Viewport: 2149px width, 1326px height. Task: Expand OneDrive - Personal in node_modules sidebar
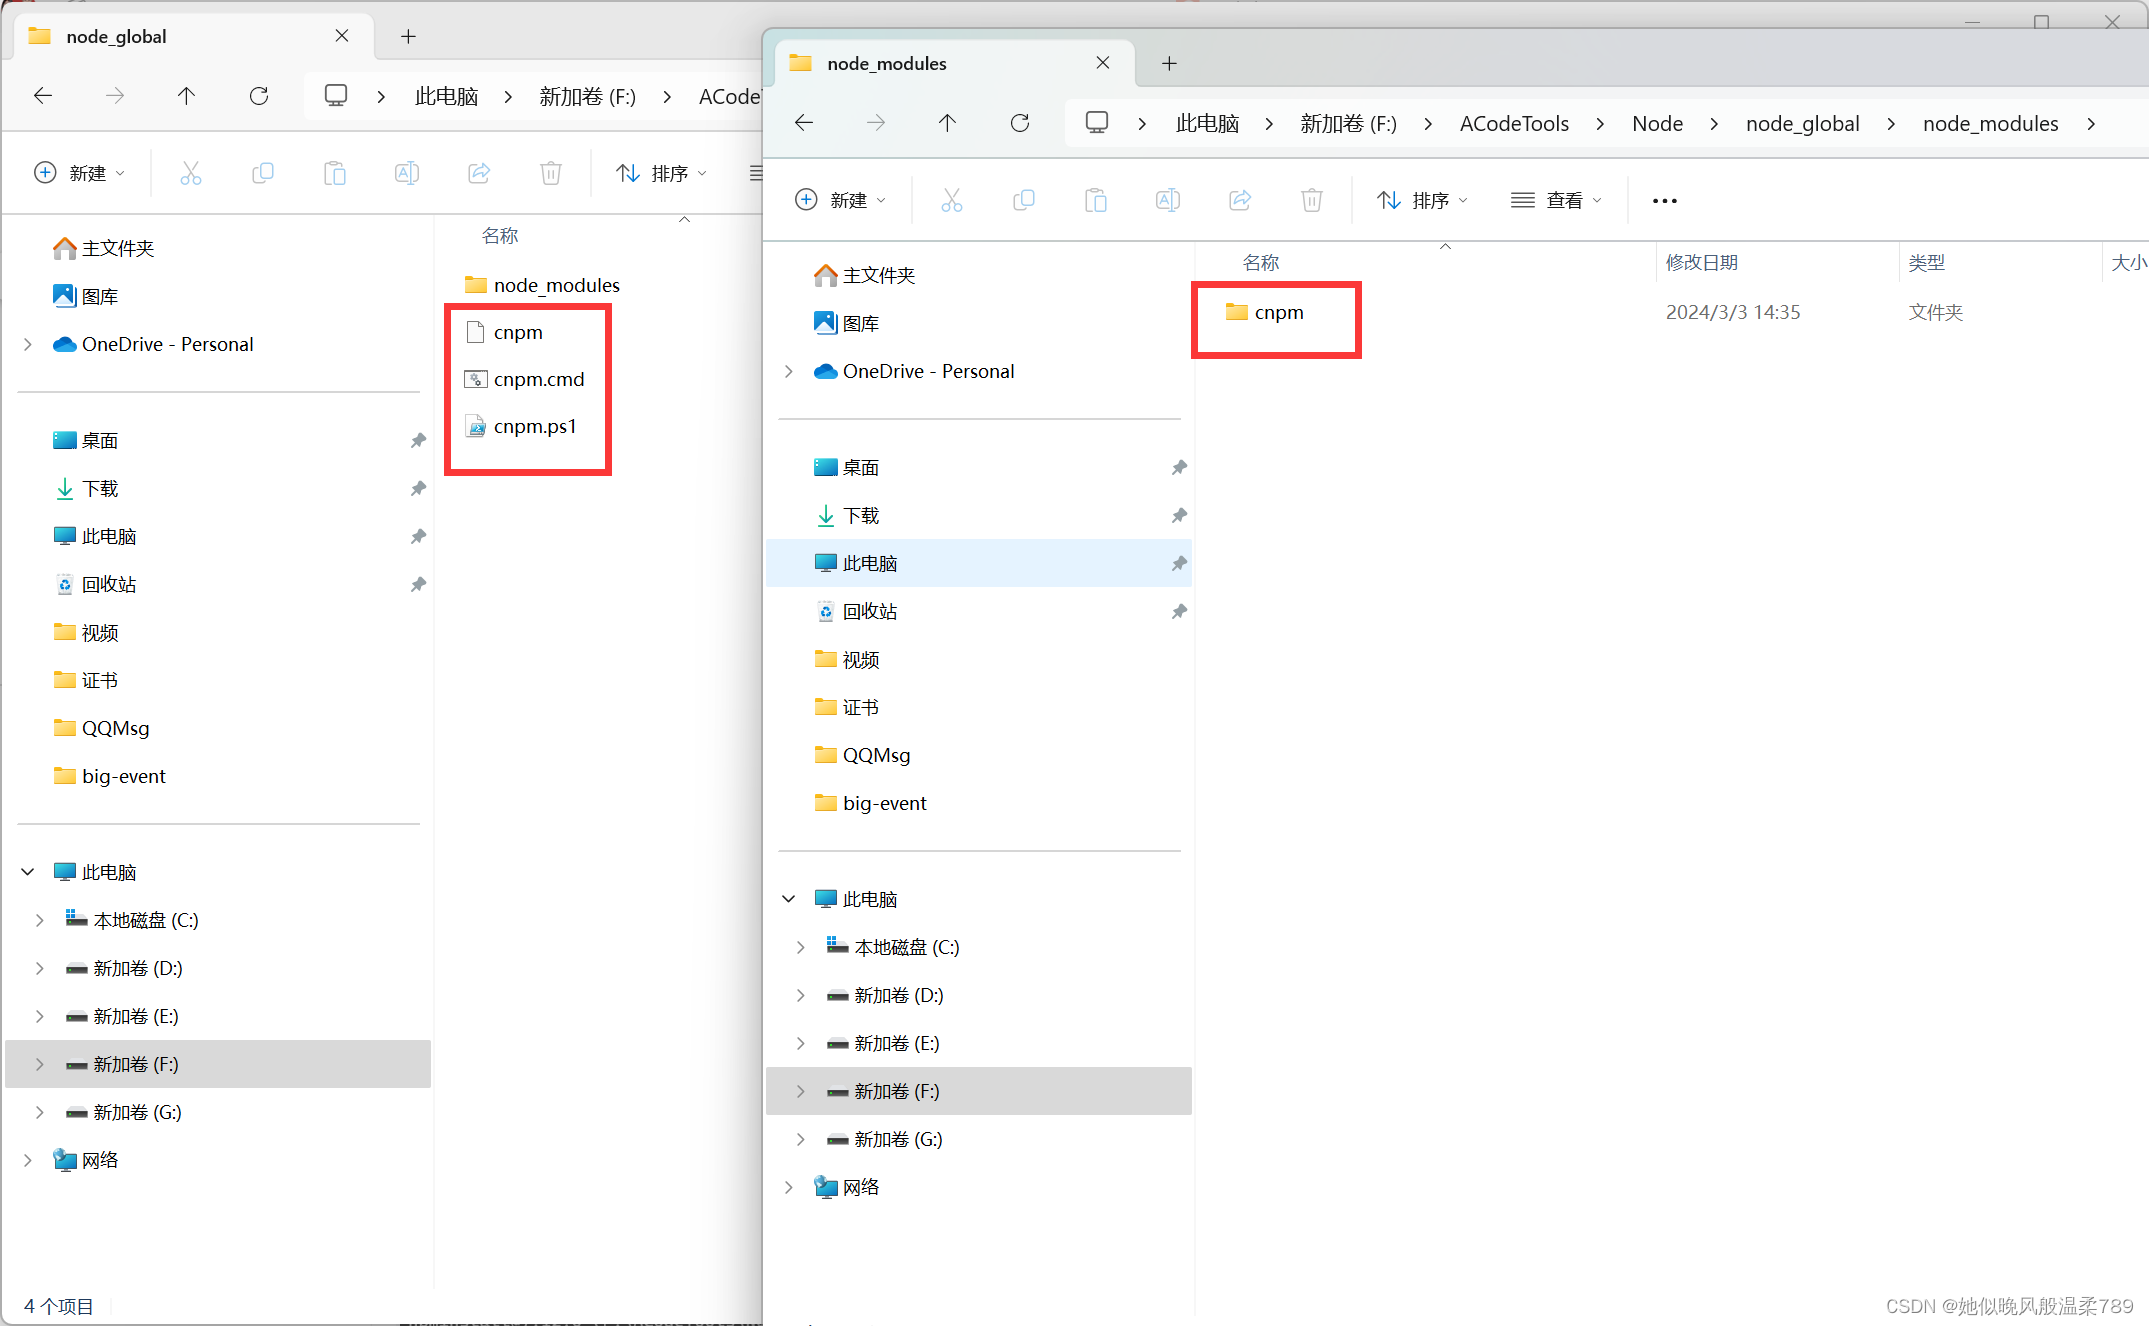pos(789,371)
